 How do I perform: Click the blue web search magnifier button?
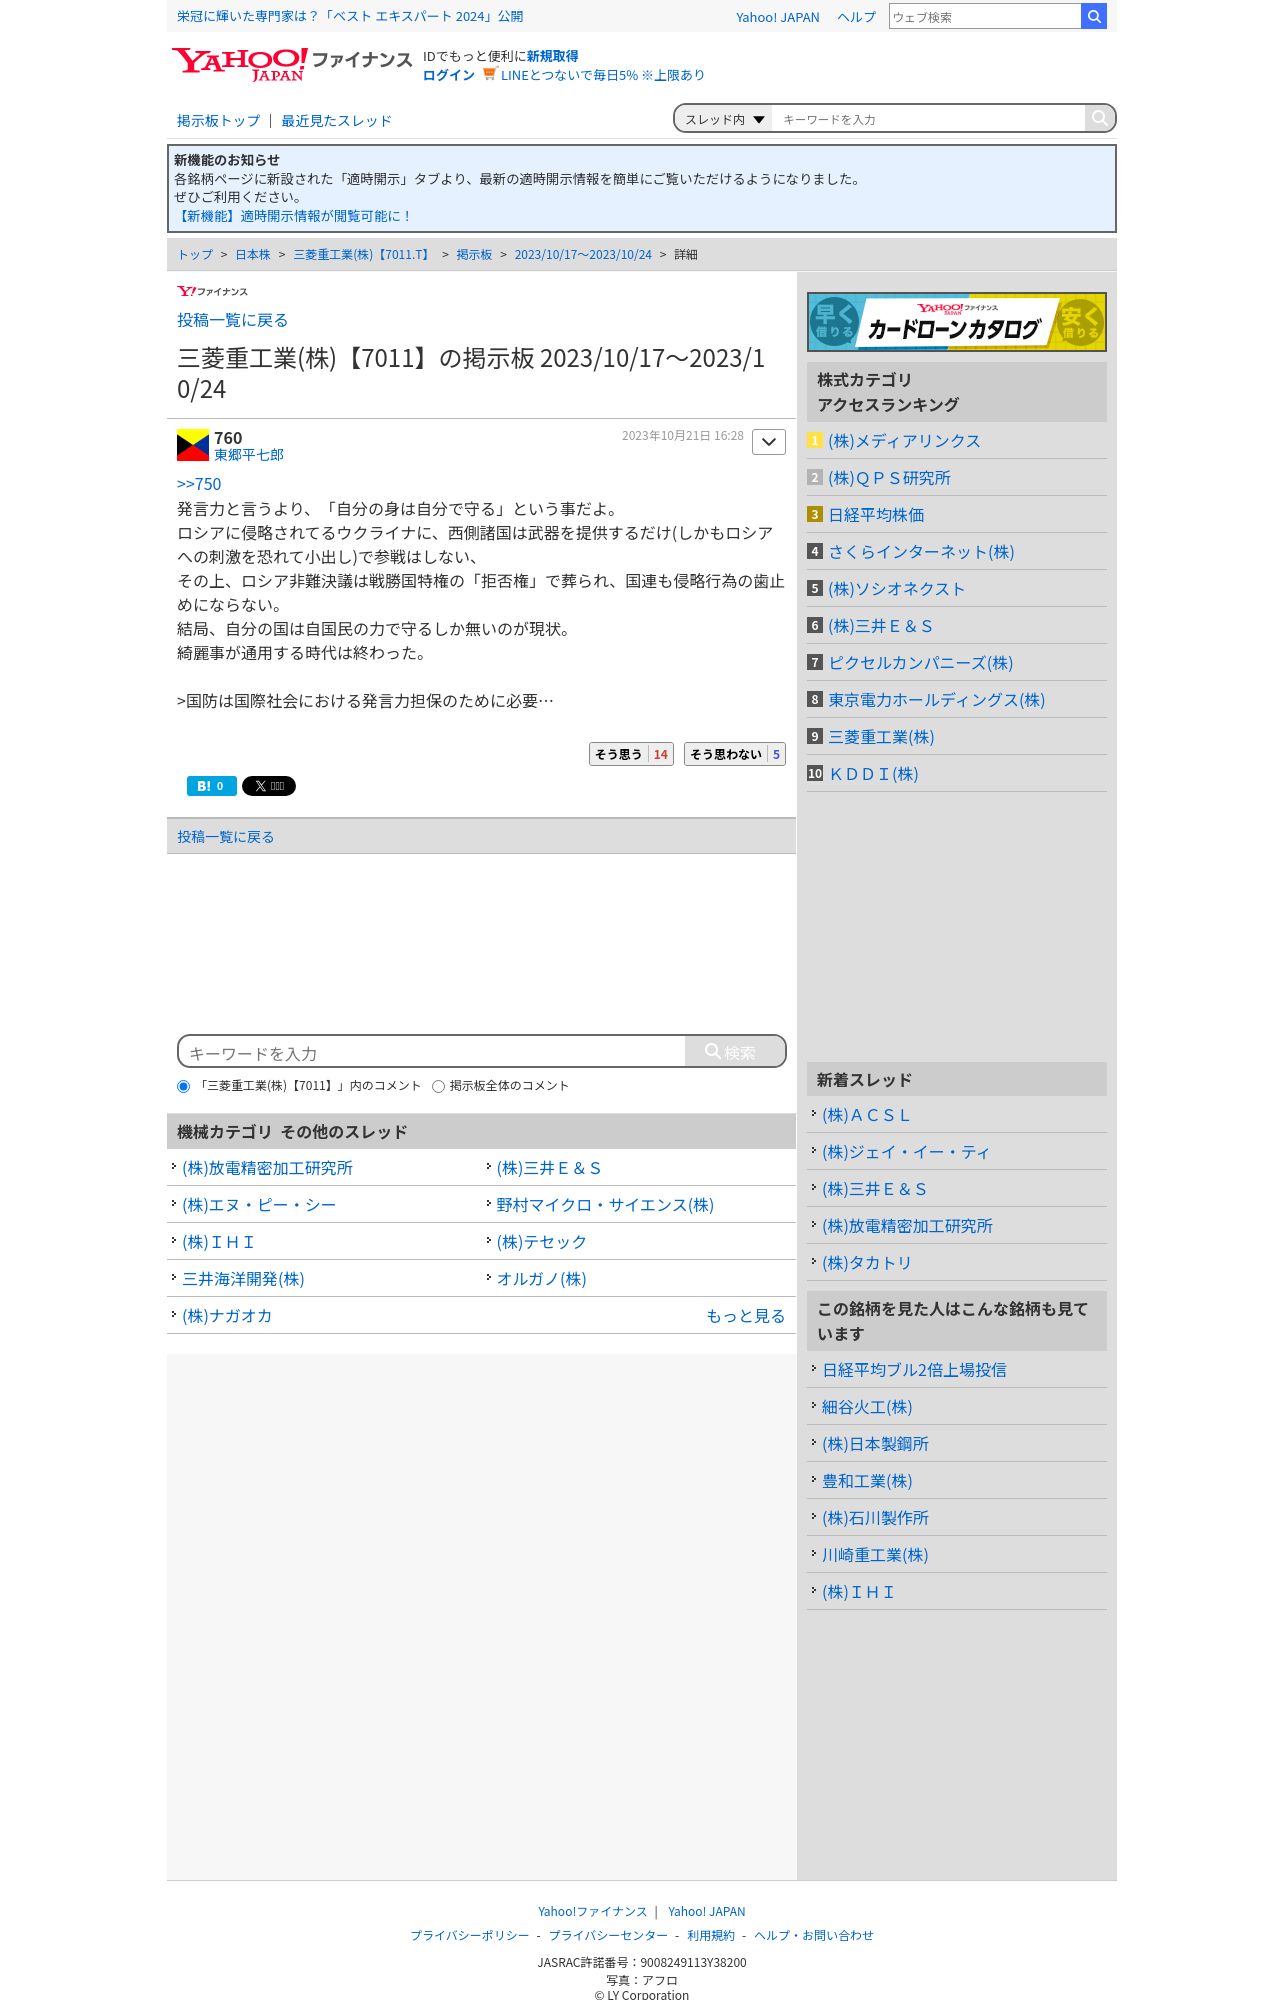1094,16
